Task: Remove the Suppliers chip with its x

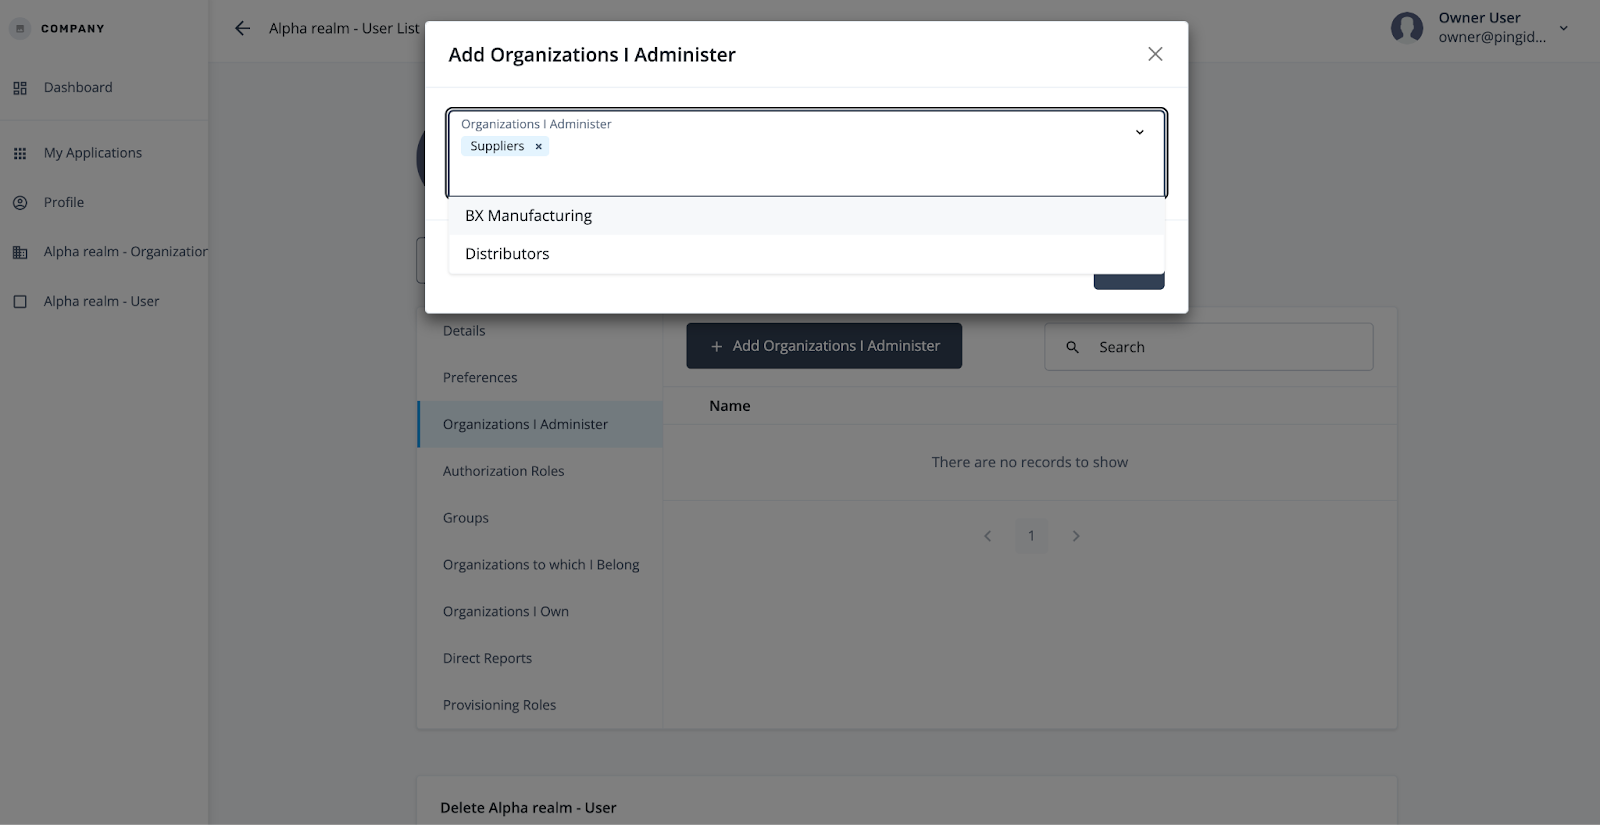Action: click(538, 147)
